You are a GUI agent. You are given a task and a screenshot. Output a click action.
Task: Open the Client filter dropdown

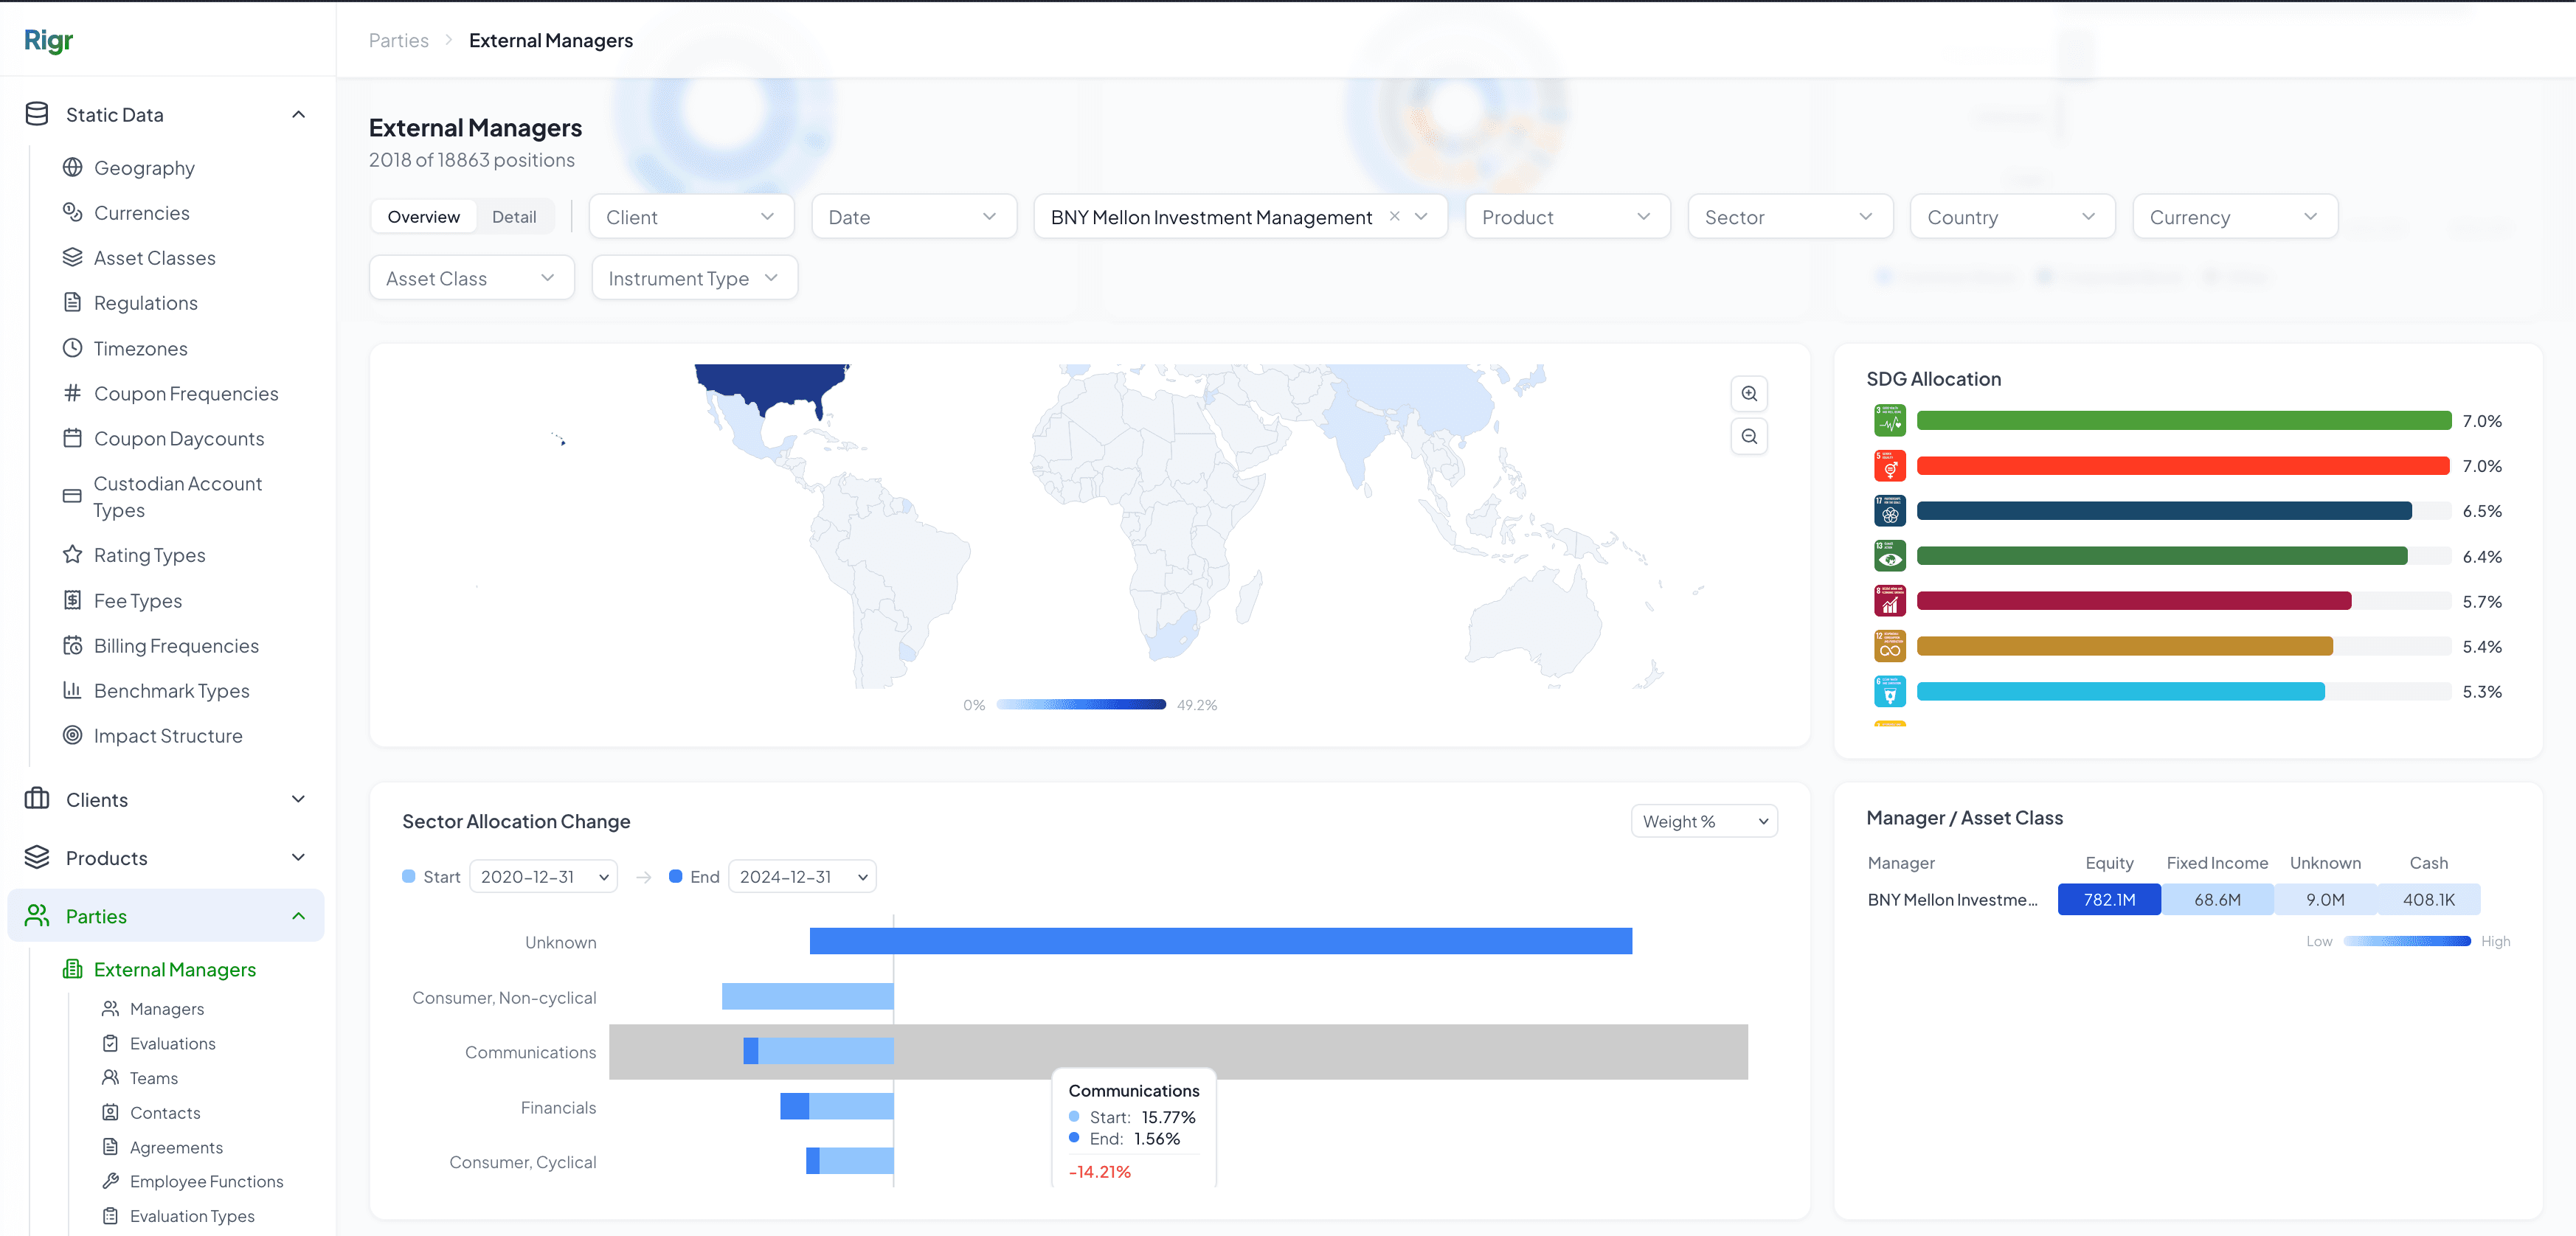(x=691, y=217)
